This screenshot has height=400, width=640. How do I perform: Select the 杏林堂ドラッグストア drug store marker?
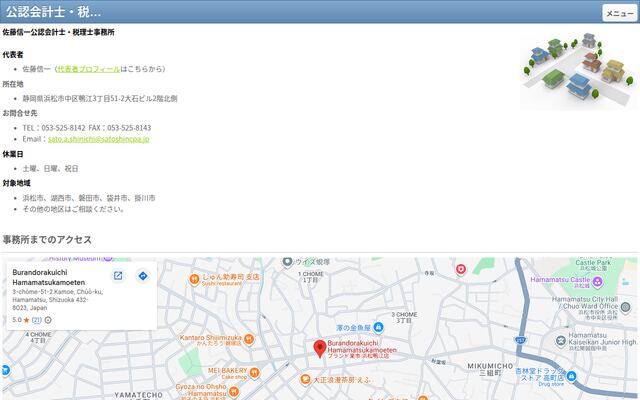[572, 376]
